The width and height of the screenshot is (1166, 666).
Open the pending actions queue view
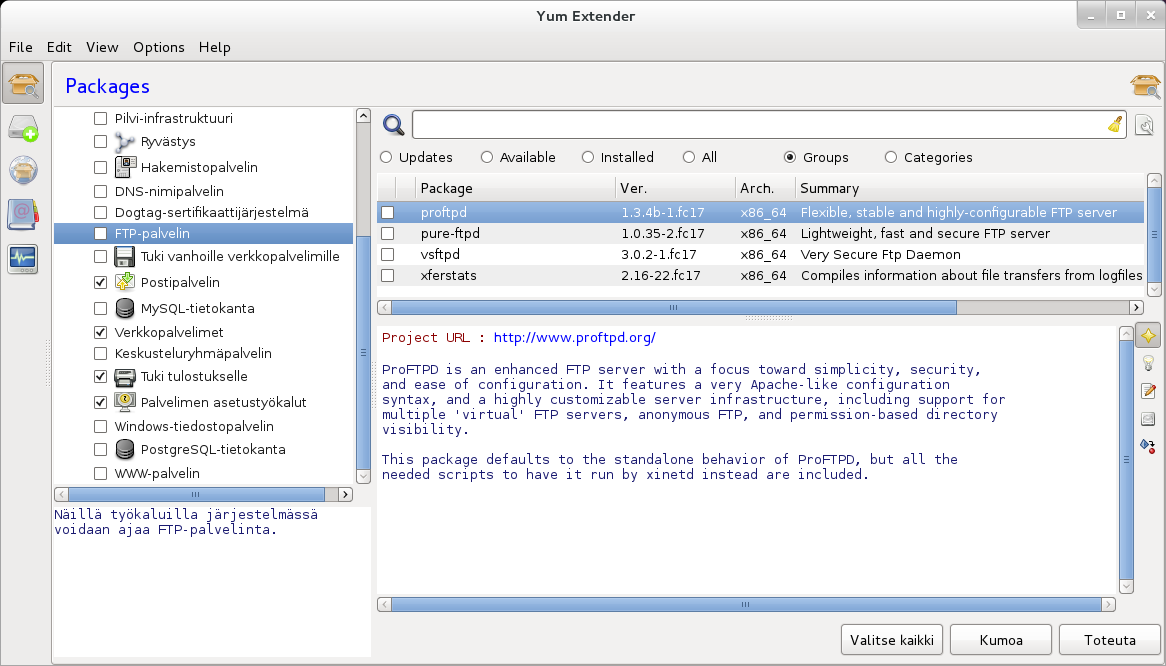pyautogui.click(x=23, y=129)
